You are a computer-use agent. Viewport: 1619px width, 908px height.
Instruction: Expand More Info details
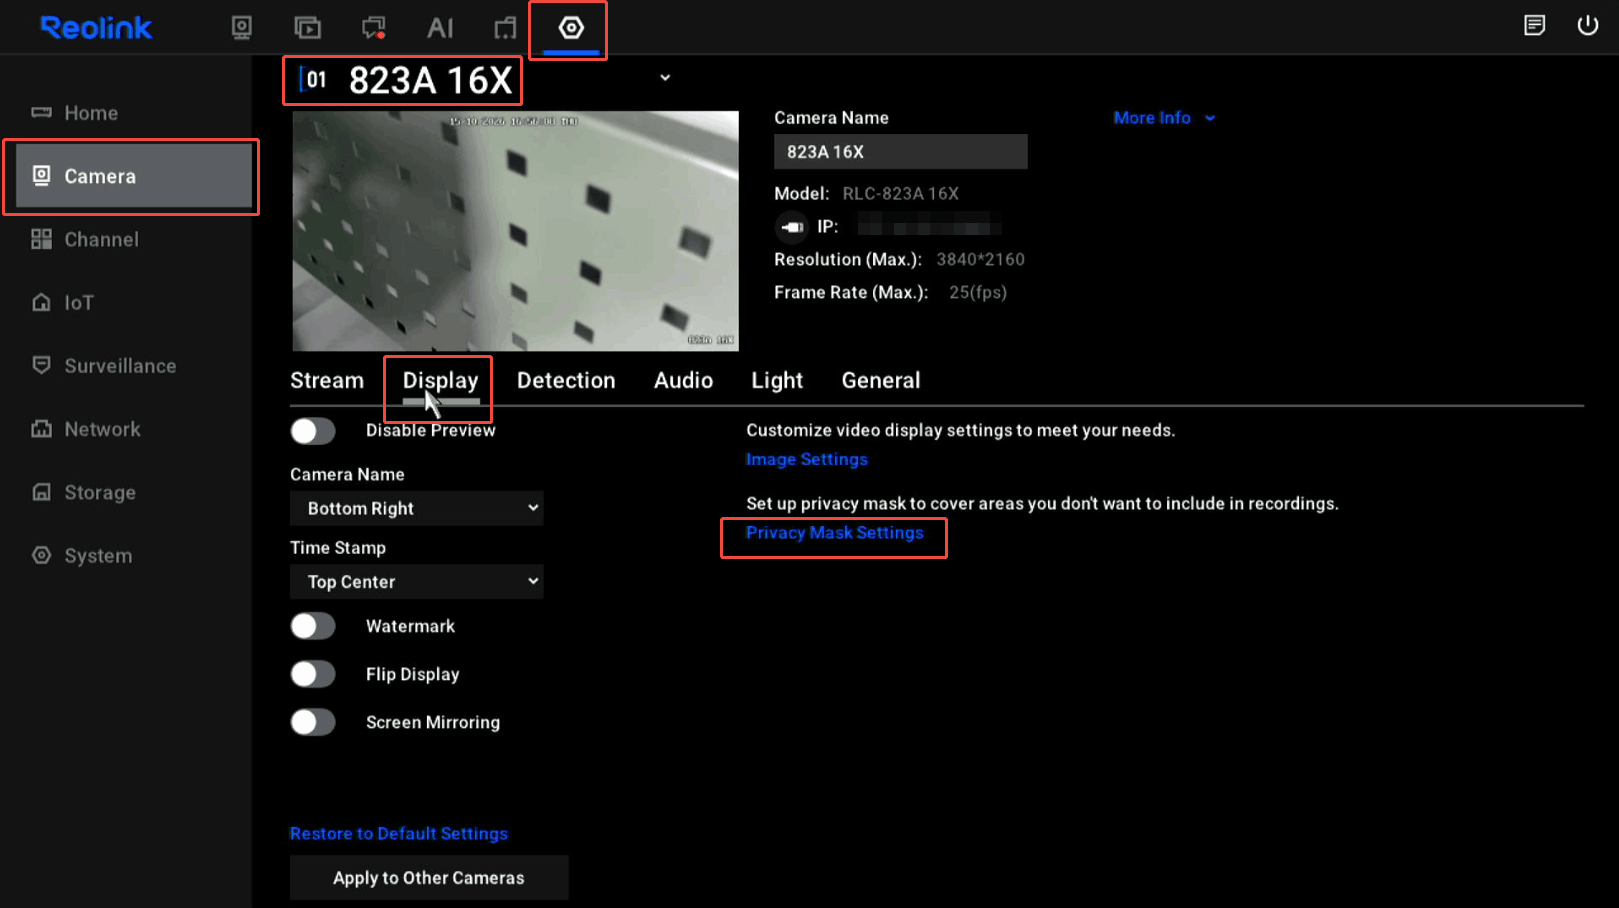[1165, 118]
